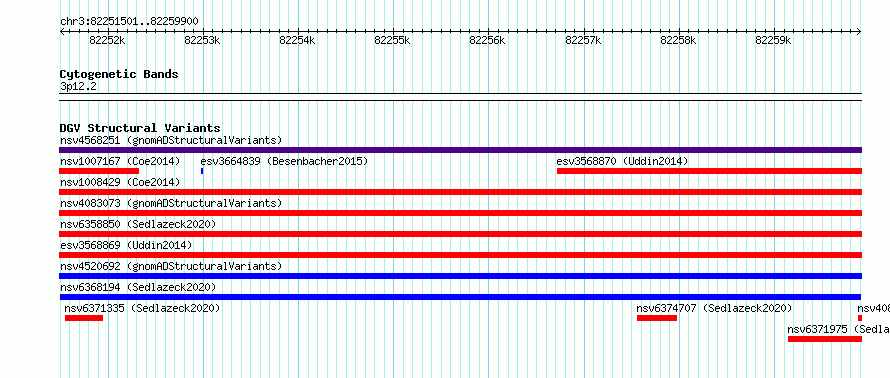Open the esv3568869 (Uddin2014) label
890x378 pixels.
[x=126, y=245]
